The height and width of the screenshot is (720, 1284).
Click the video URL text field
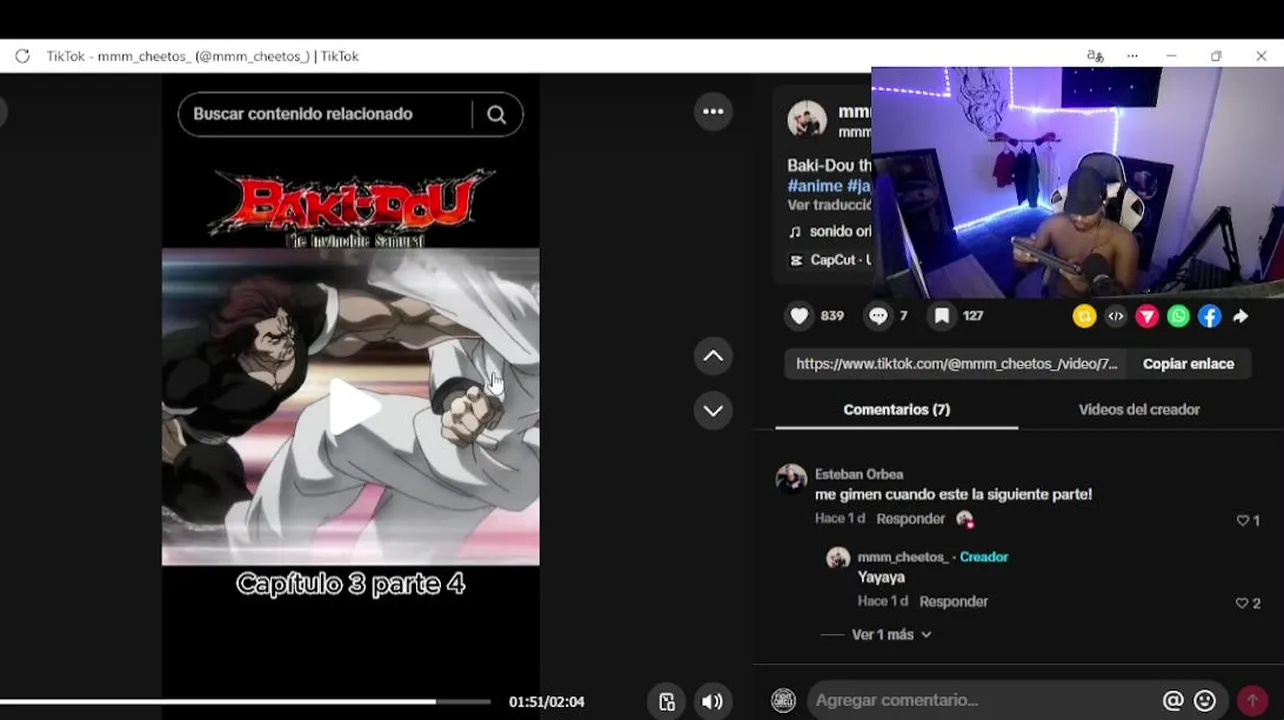(x=956, y=364)
